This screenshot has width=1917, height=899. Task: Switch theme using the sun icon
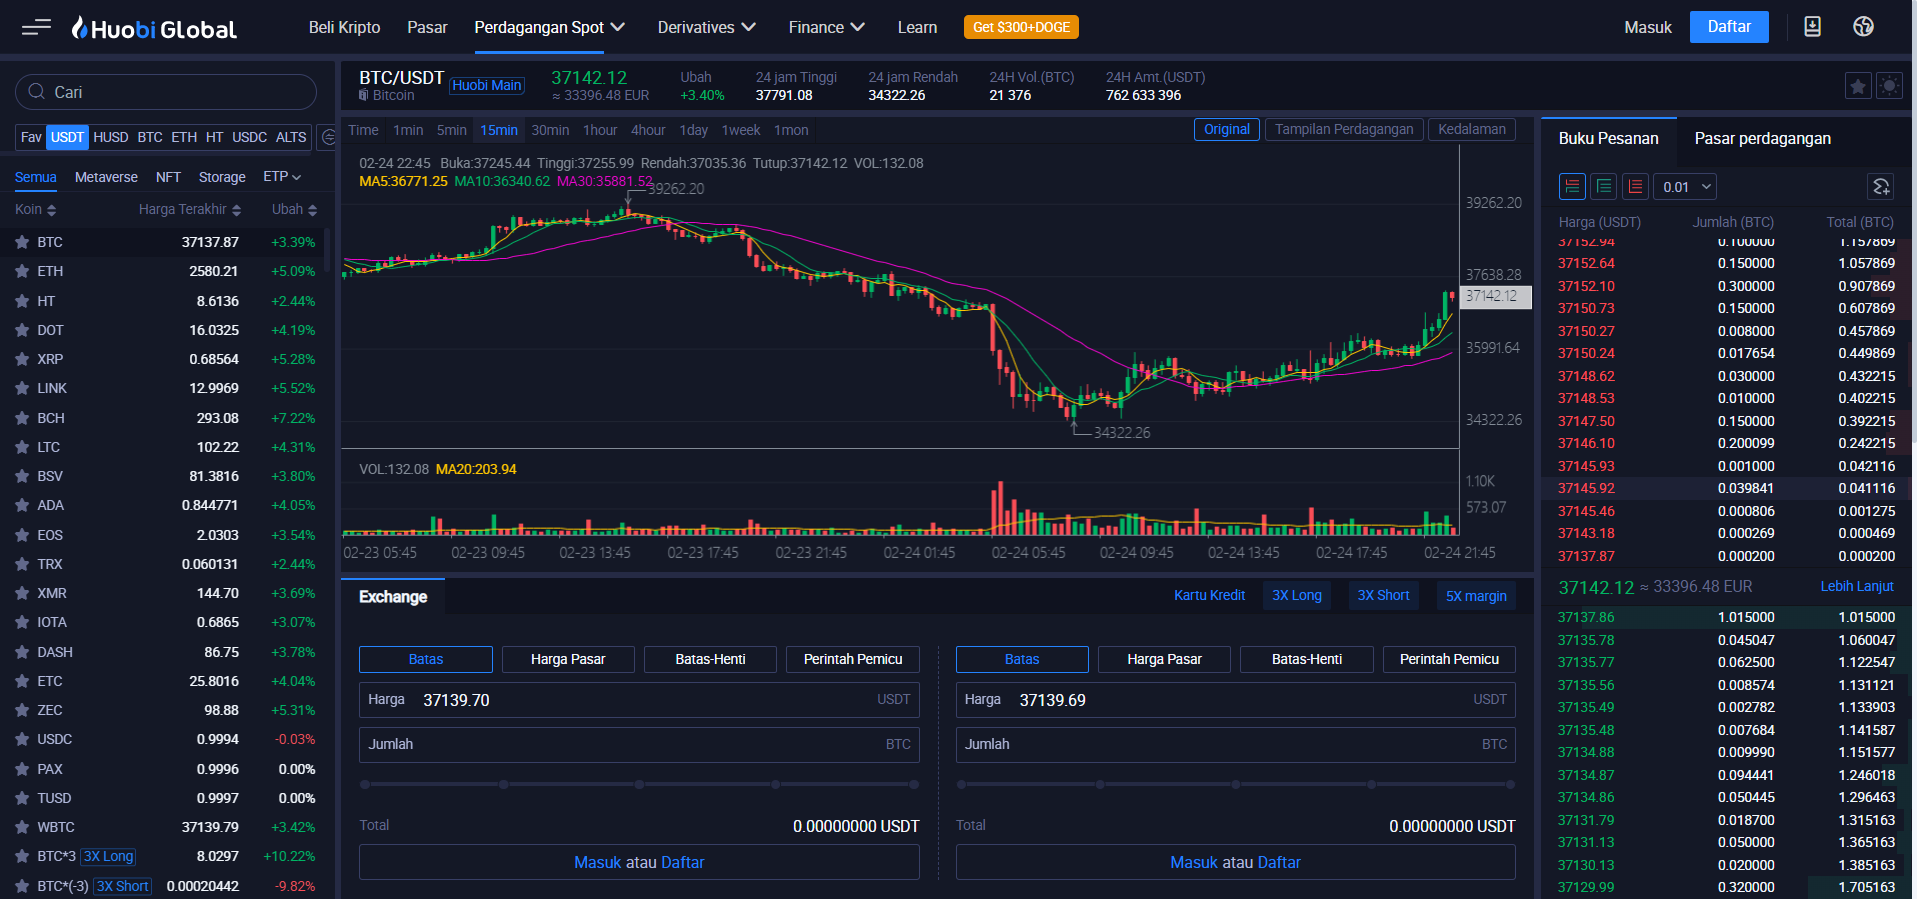point(1889,86)
